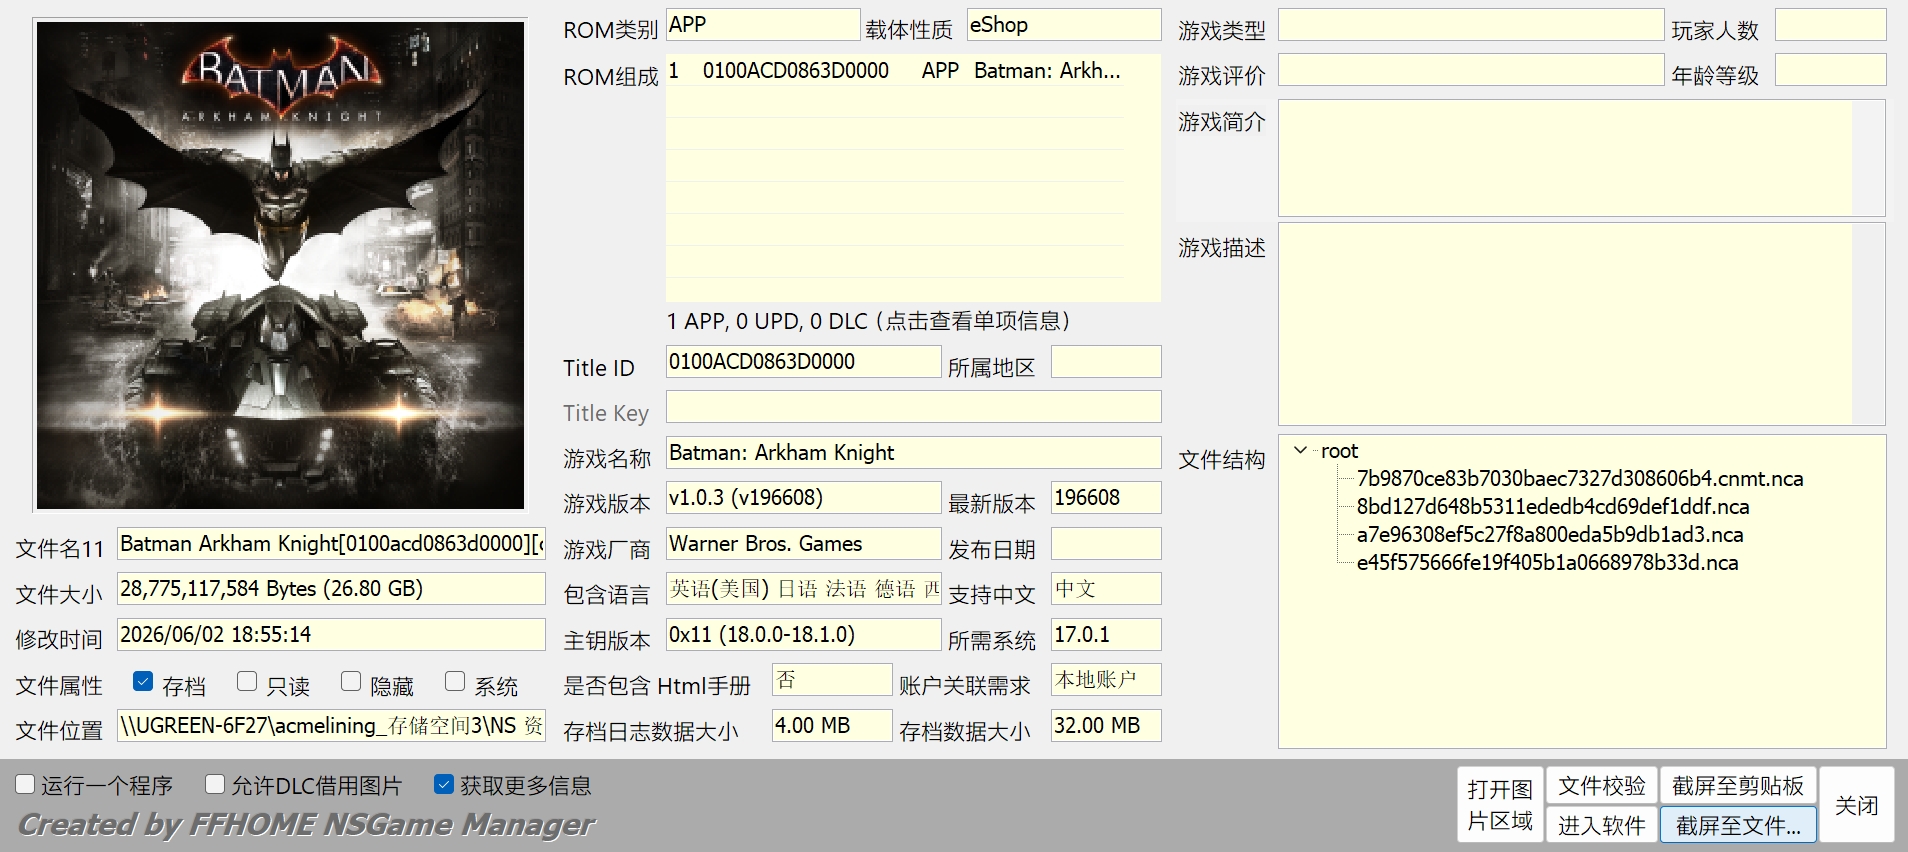Click the empty Title Key field
Image resolution: width=1908 pixels, height=852 pixels.
914,407
